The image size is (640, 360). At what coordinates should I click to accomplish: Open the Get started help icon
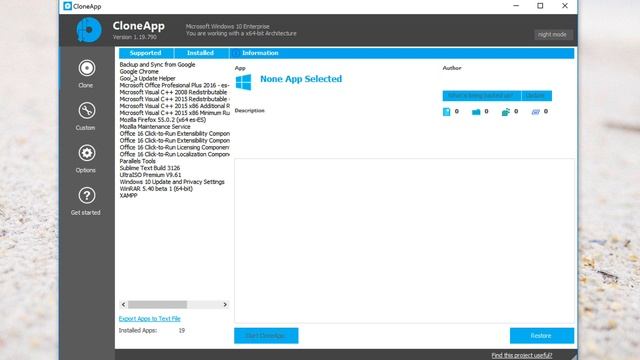[x=86, y=201]
